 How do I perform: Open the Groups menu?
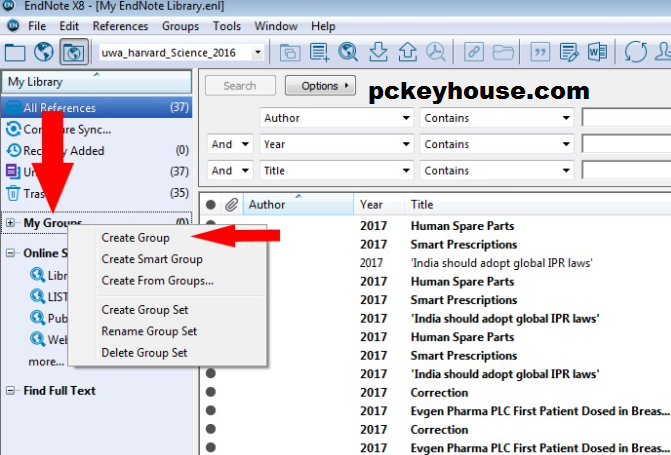tap(180, 26)
